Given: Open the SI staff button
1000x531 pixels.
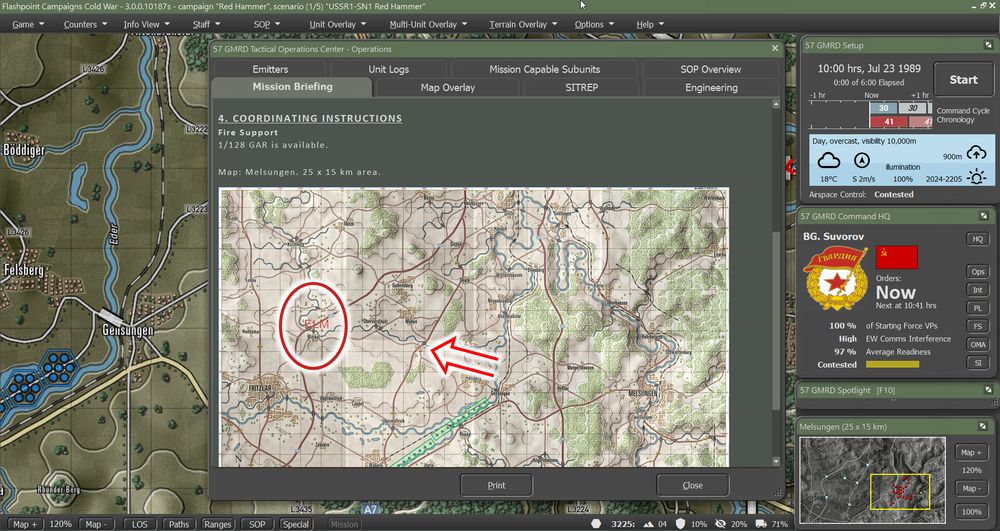Looking at the screenshot, I should tap(977, 363).
